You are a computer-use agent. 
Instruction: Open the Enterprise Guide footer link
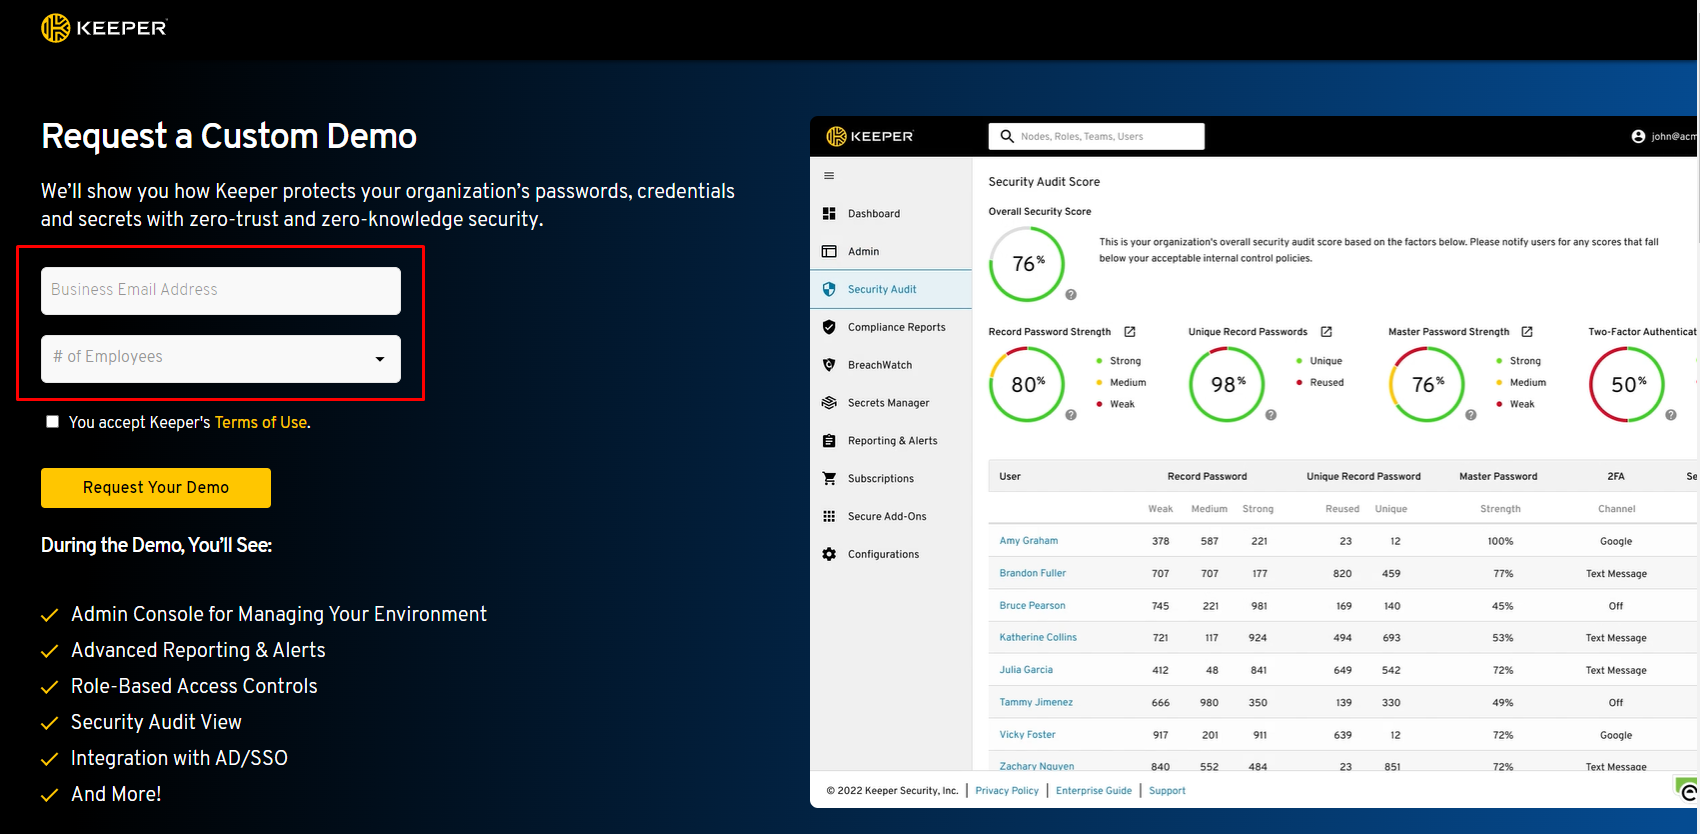click(1094, 790)
